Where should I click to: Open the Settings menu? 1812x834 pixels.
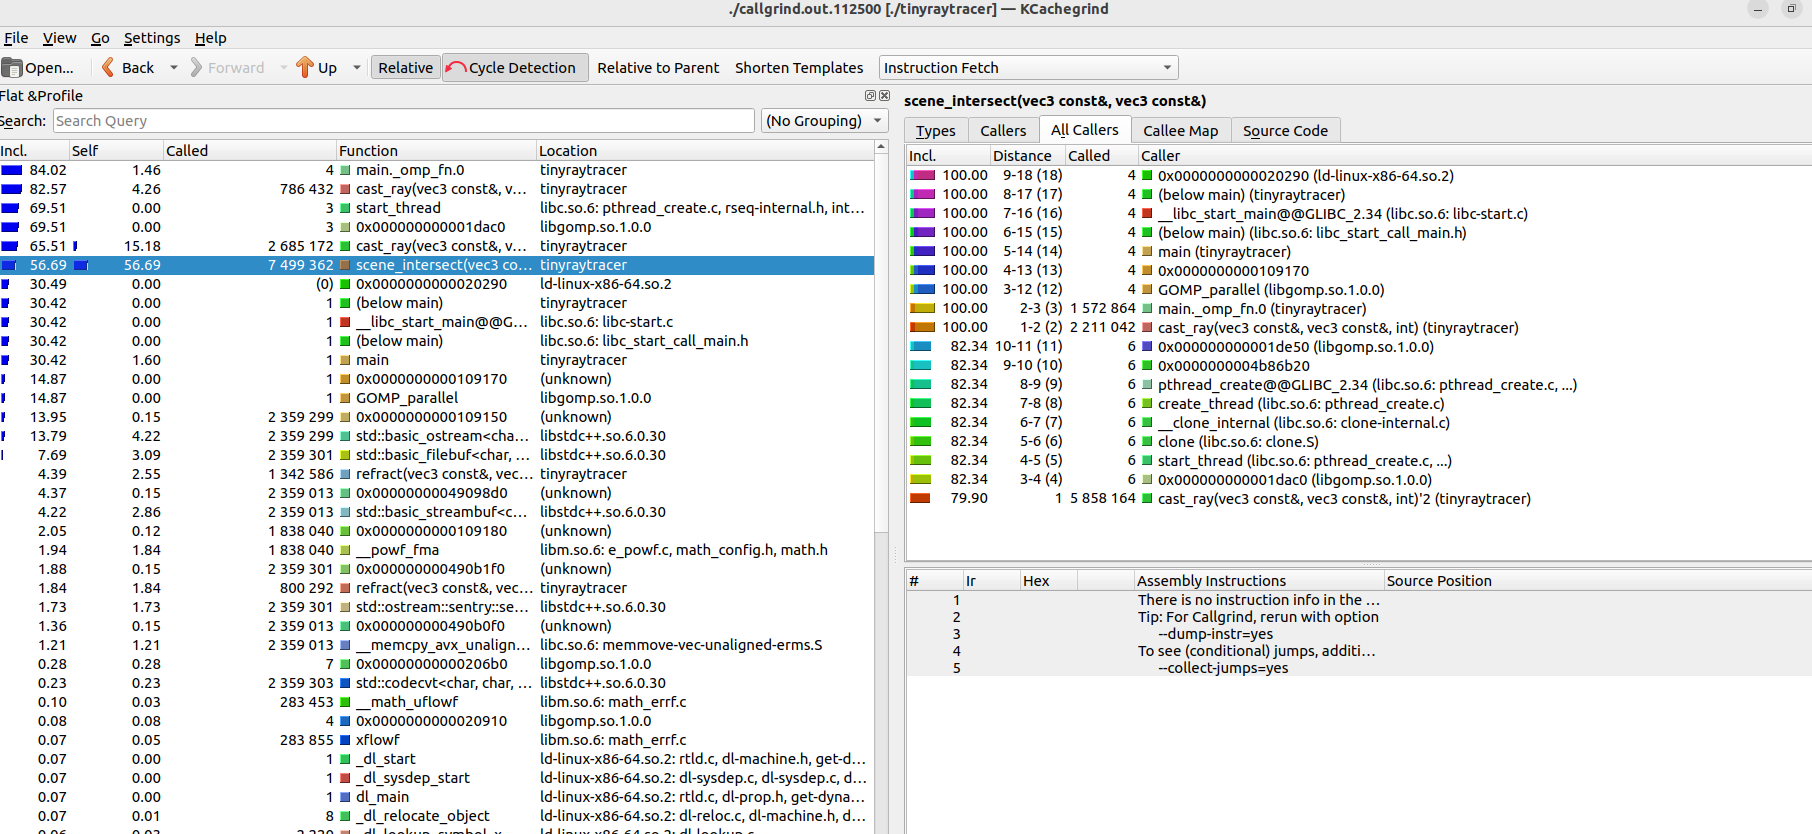click(151, 38)
